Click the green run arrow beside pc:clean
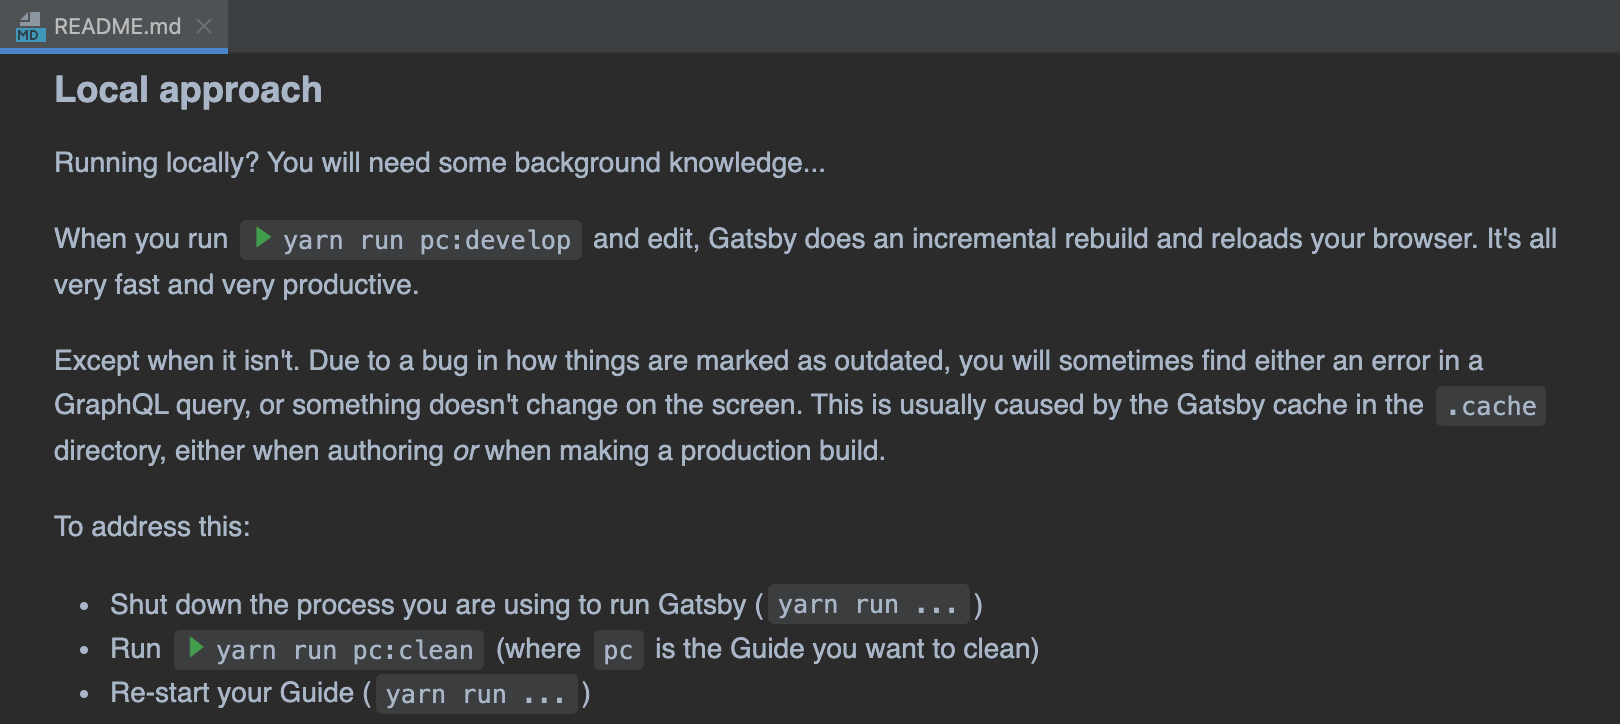This screenshot has width=1620, height=724. (x=196, y=648)
